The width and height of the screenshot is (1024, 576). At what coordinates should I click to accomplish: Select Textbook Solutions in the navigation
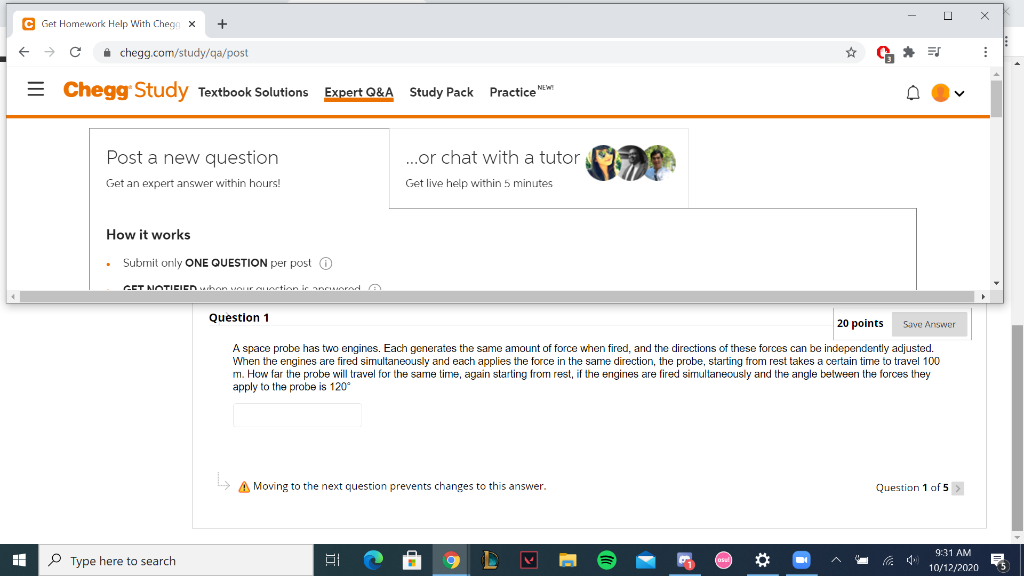252,92
